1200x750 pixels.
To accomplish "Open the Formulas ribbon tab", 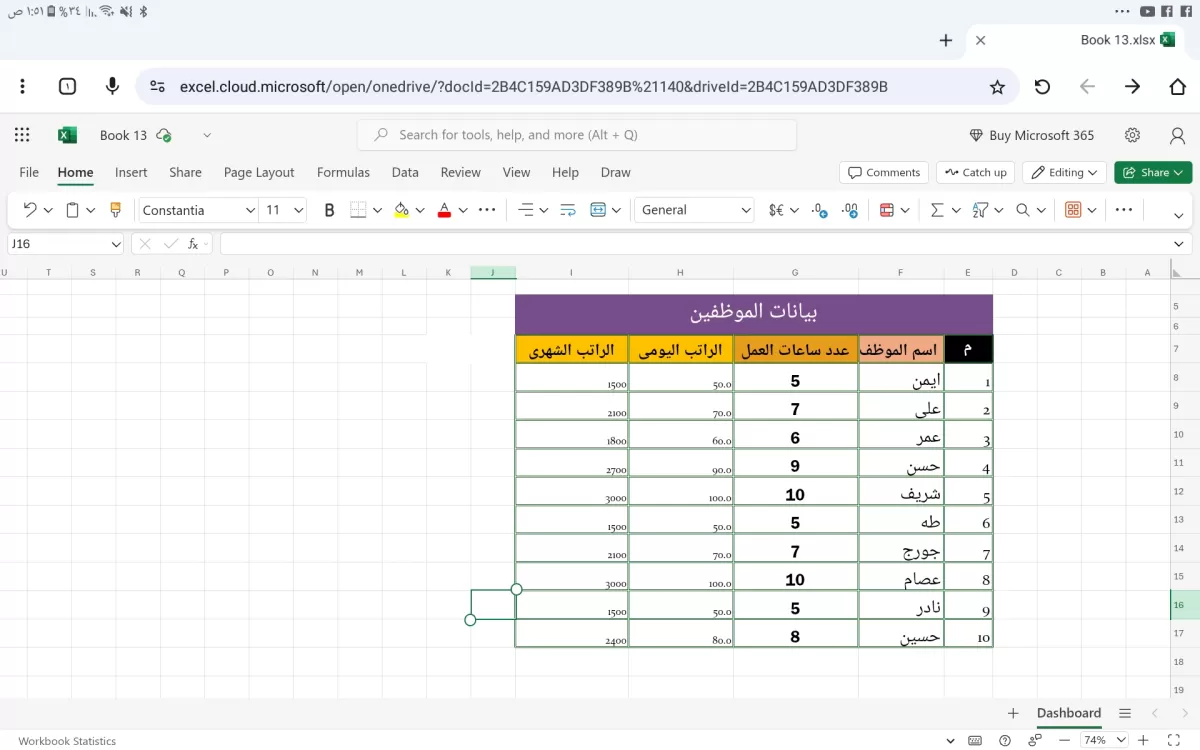I will pyautogui.click(x=343, y=172).
